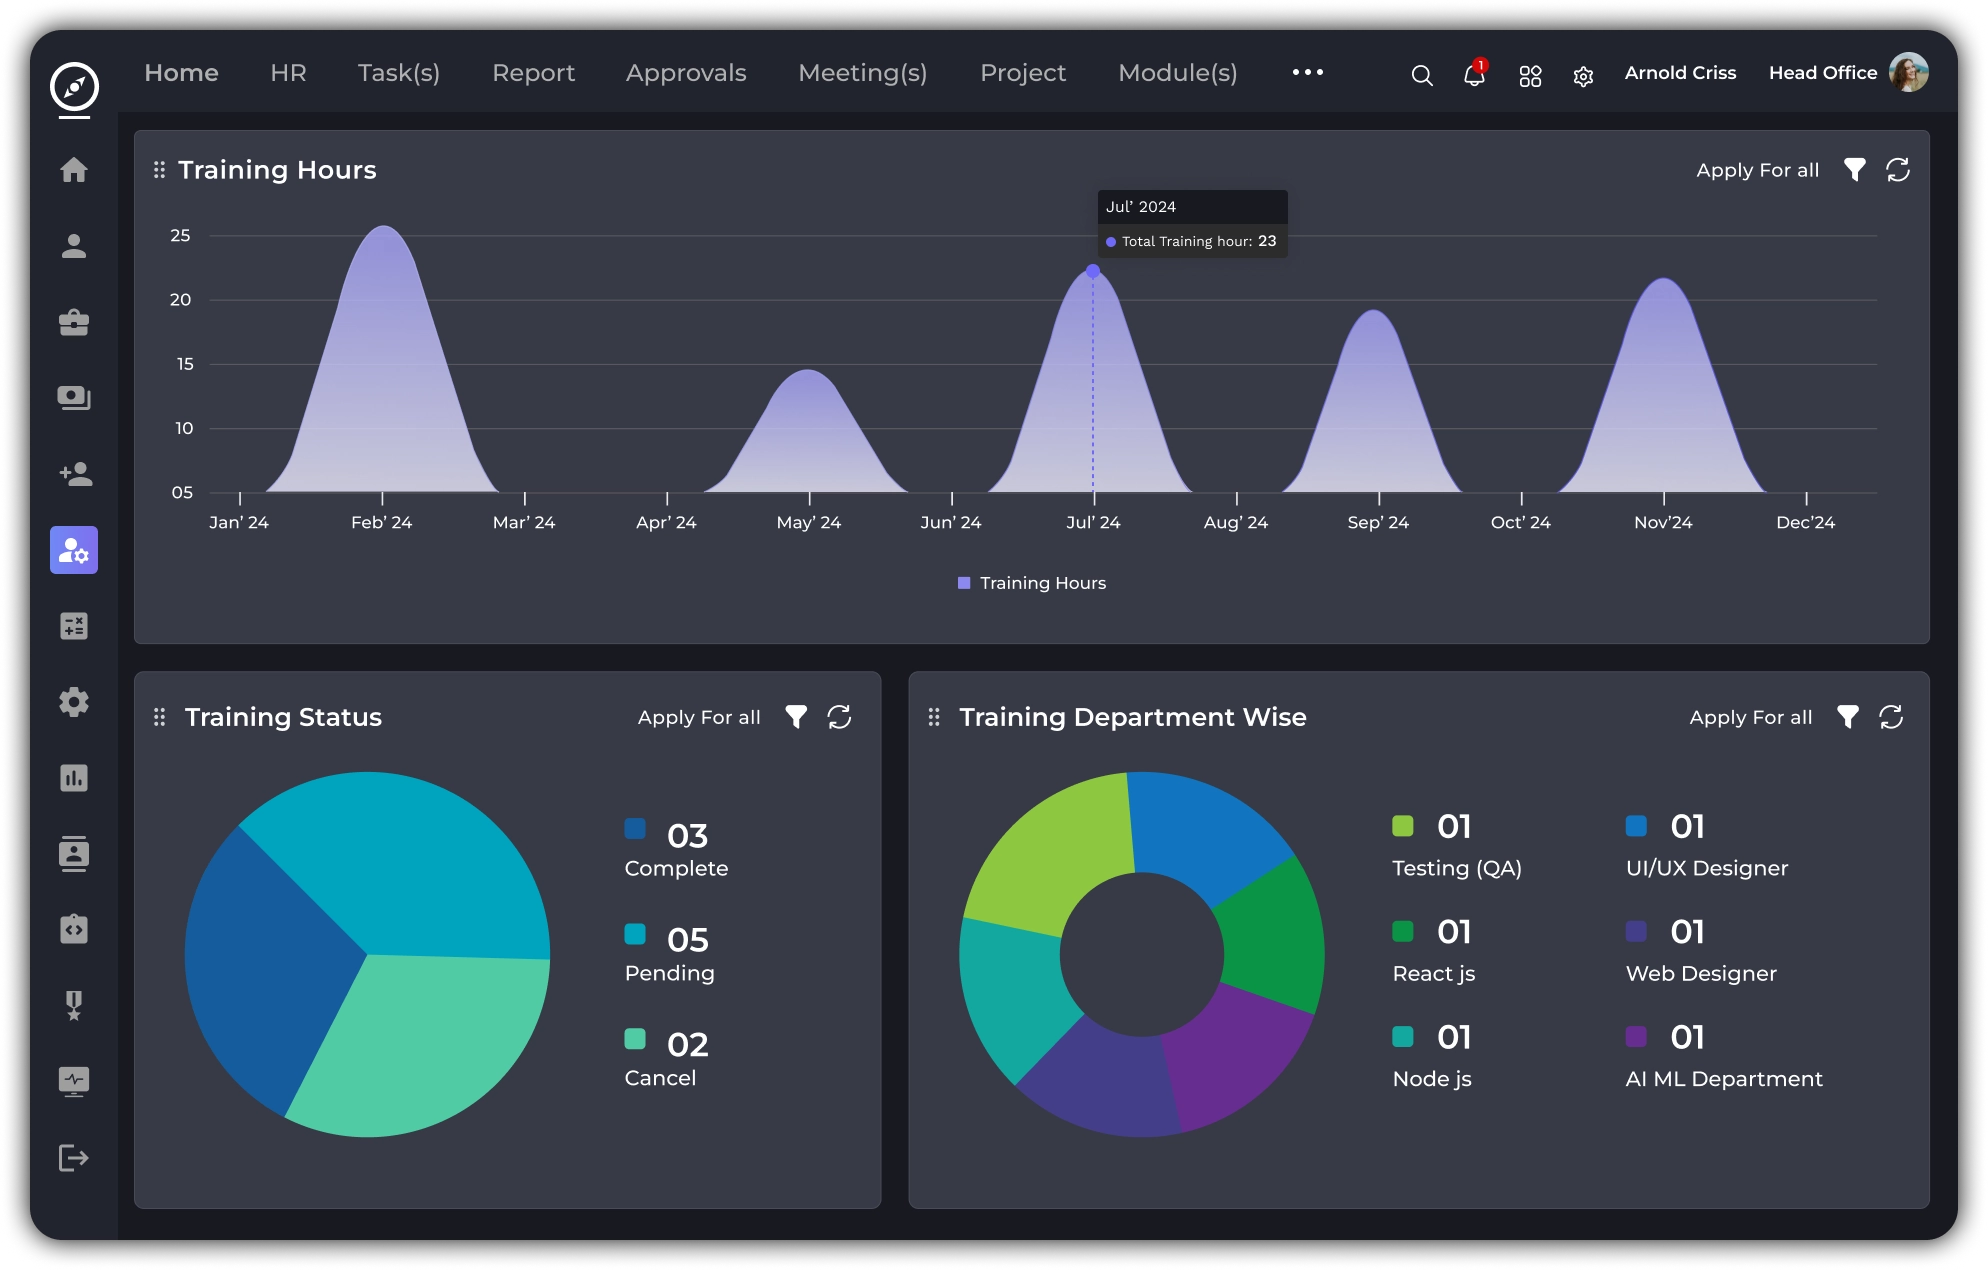Click the user profile avatar
The image size is (1988, 1270).
[x=1908, y=73]
